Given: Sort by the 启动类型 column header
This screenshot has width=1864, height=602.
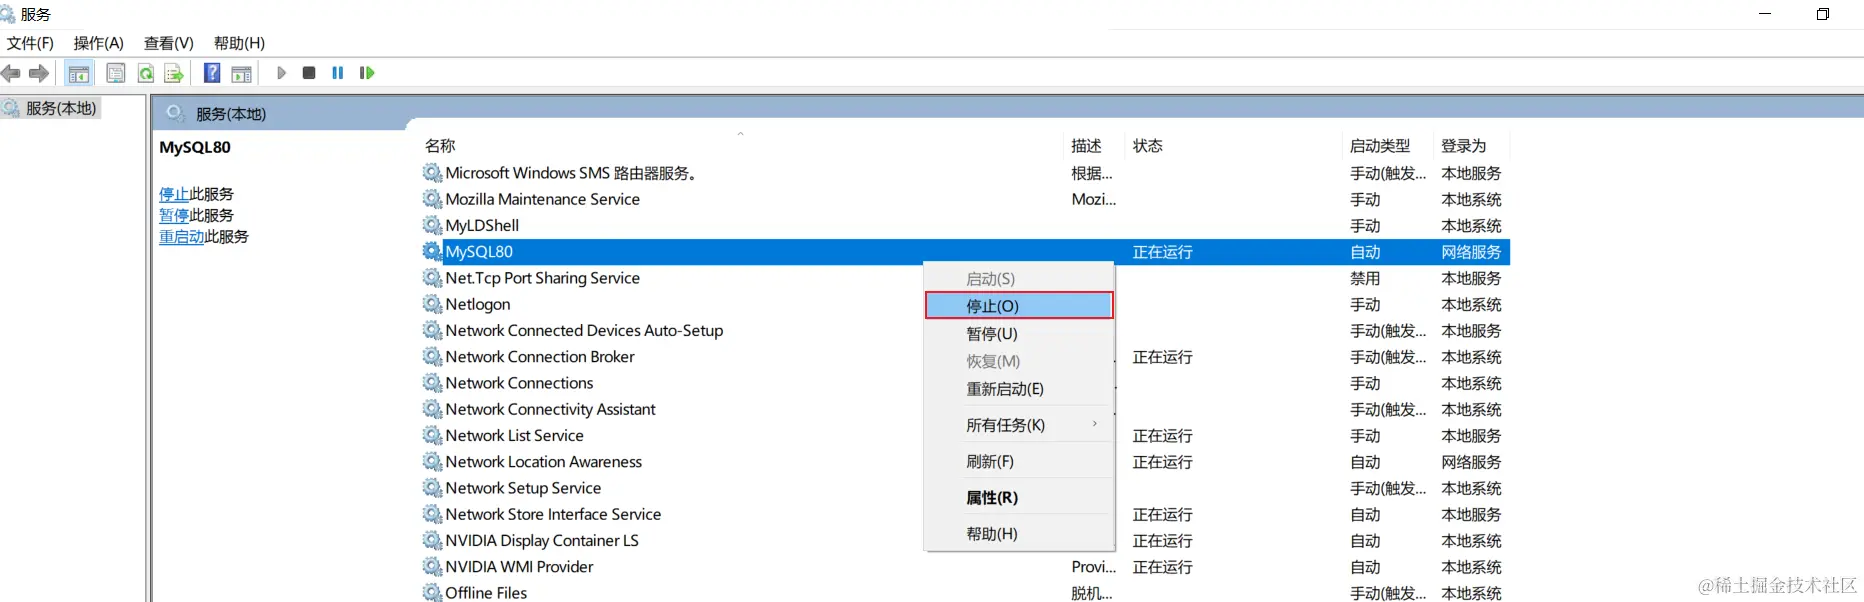Looking at the screenshot, I should [1380, 146].
